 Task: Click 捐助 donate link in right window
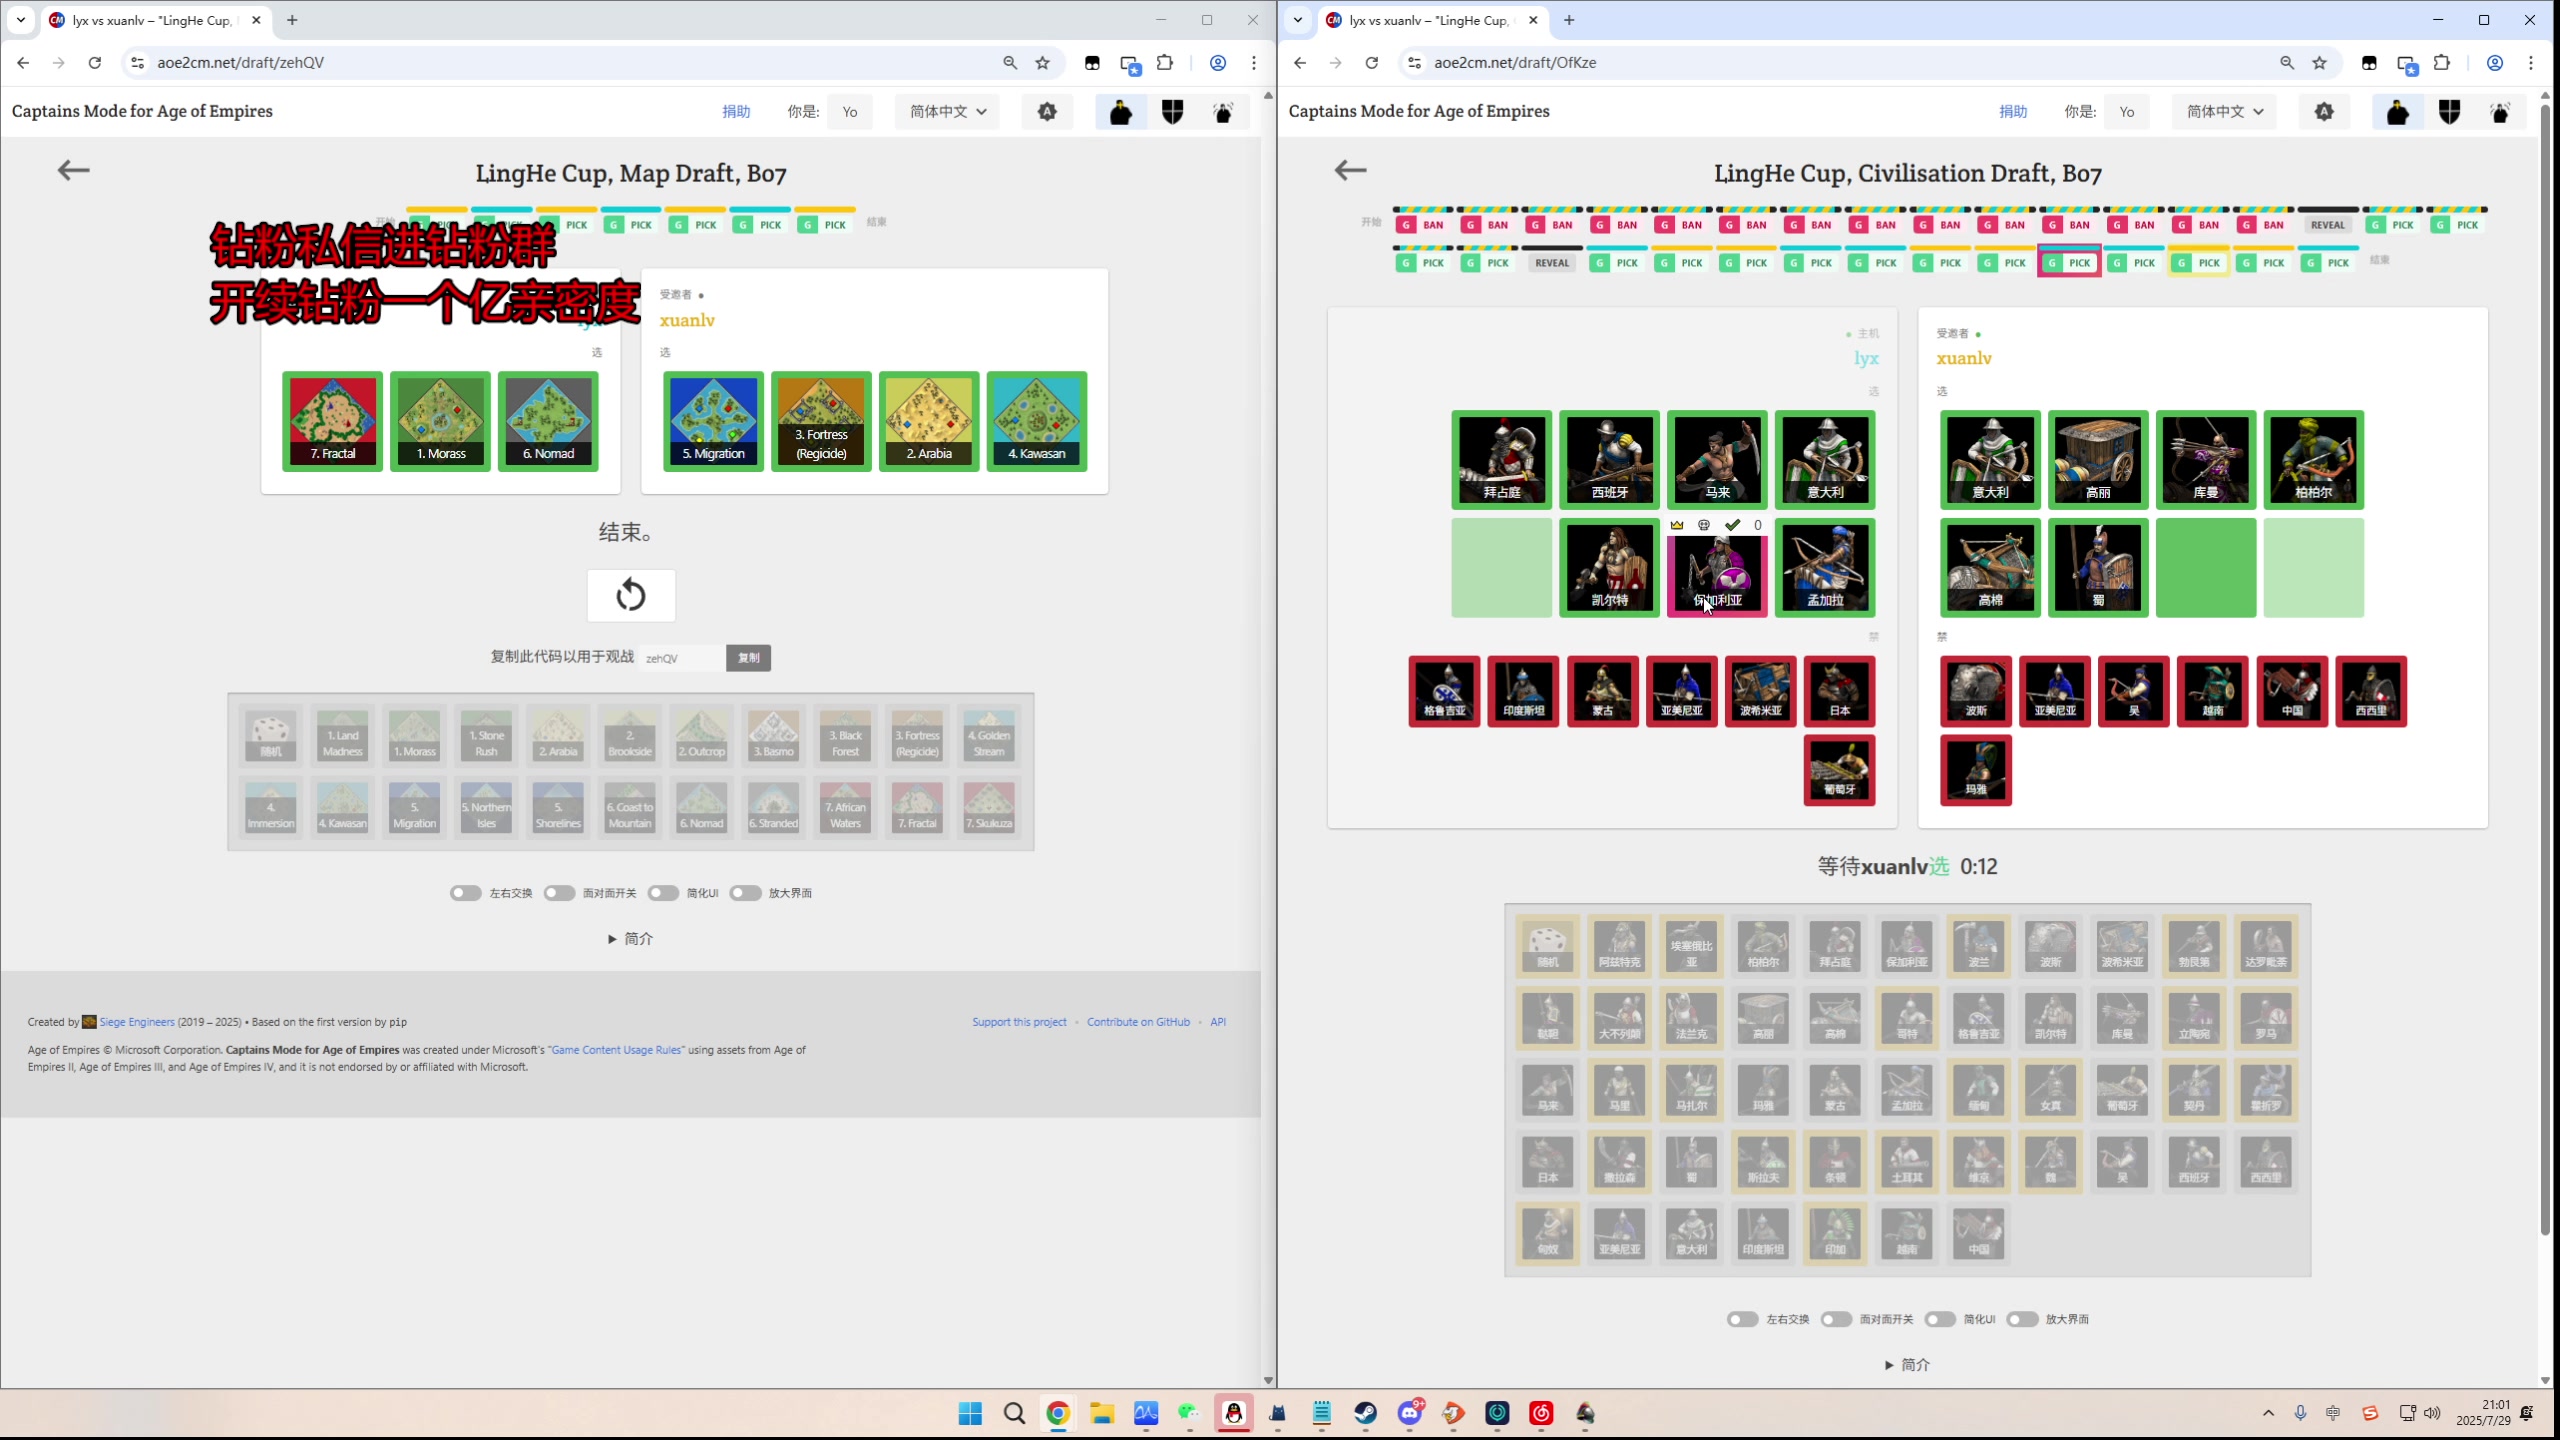(2013, 112)
